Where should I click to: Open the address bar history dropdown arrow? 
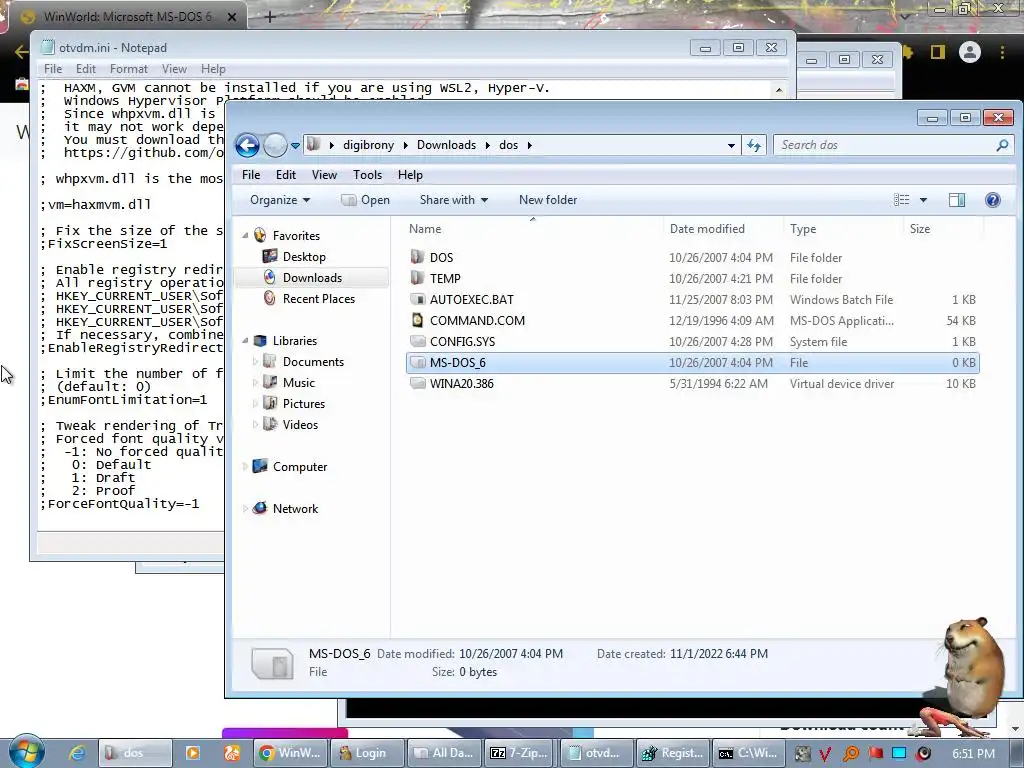pyautogui.click(x=731, y=145)
